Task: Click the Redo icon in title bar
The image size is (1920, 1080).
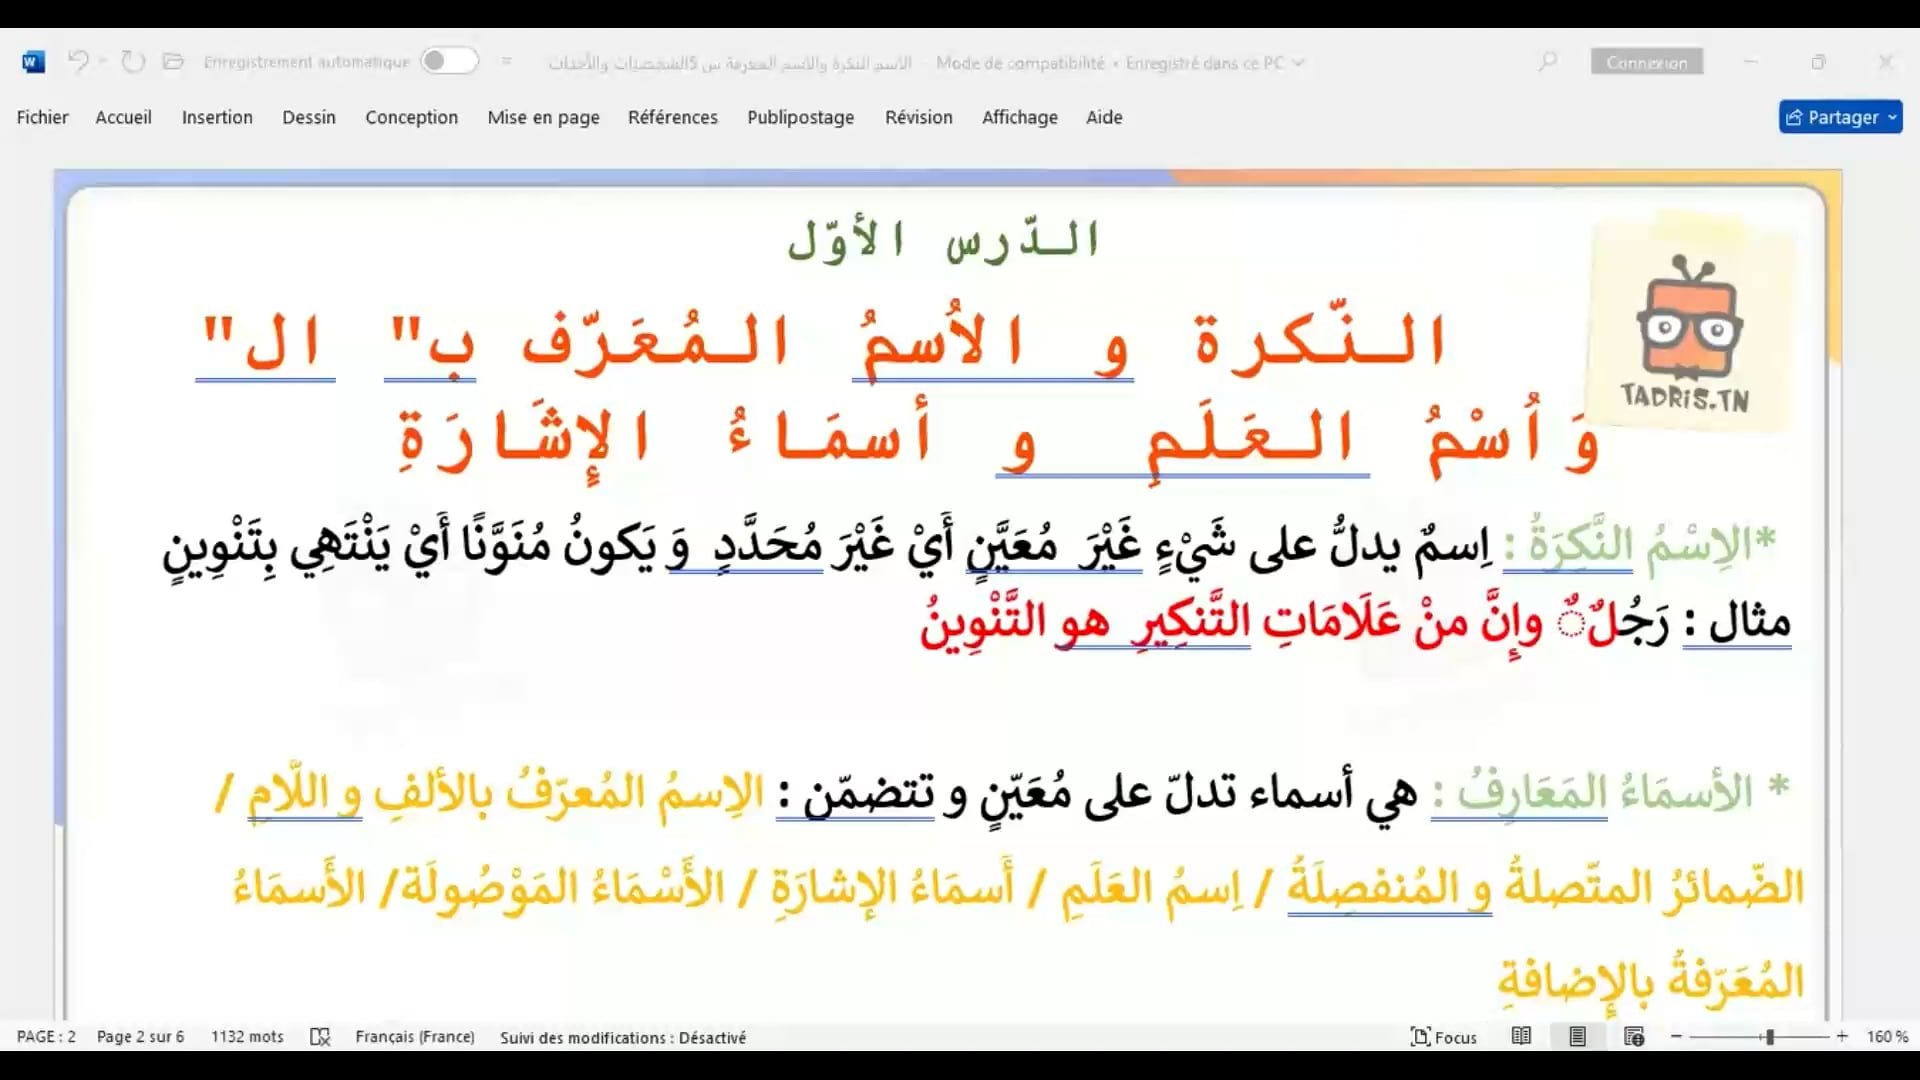Action: 132,62
